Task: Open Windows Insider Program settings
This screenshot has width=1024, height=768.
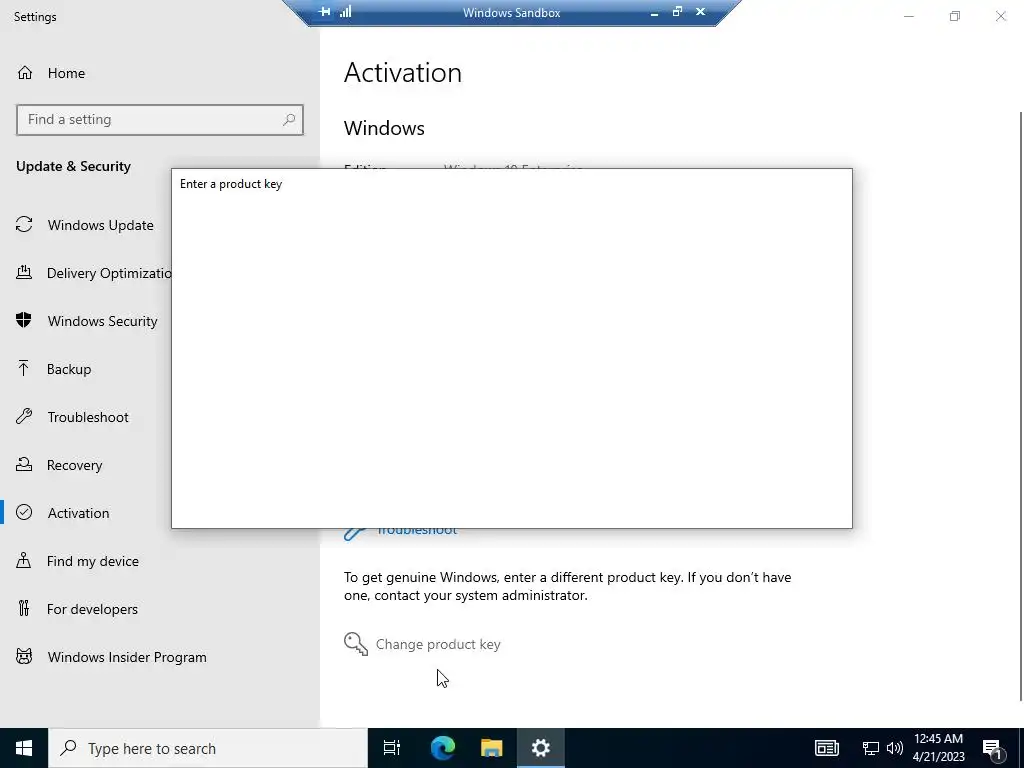Action: 111,657
